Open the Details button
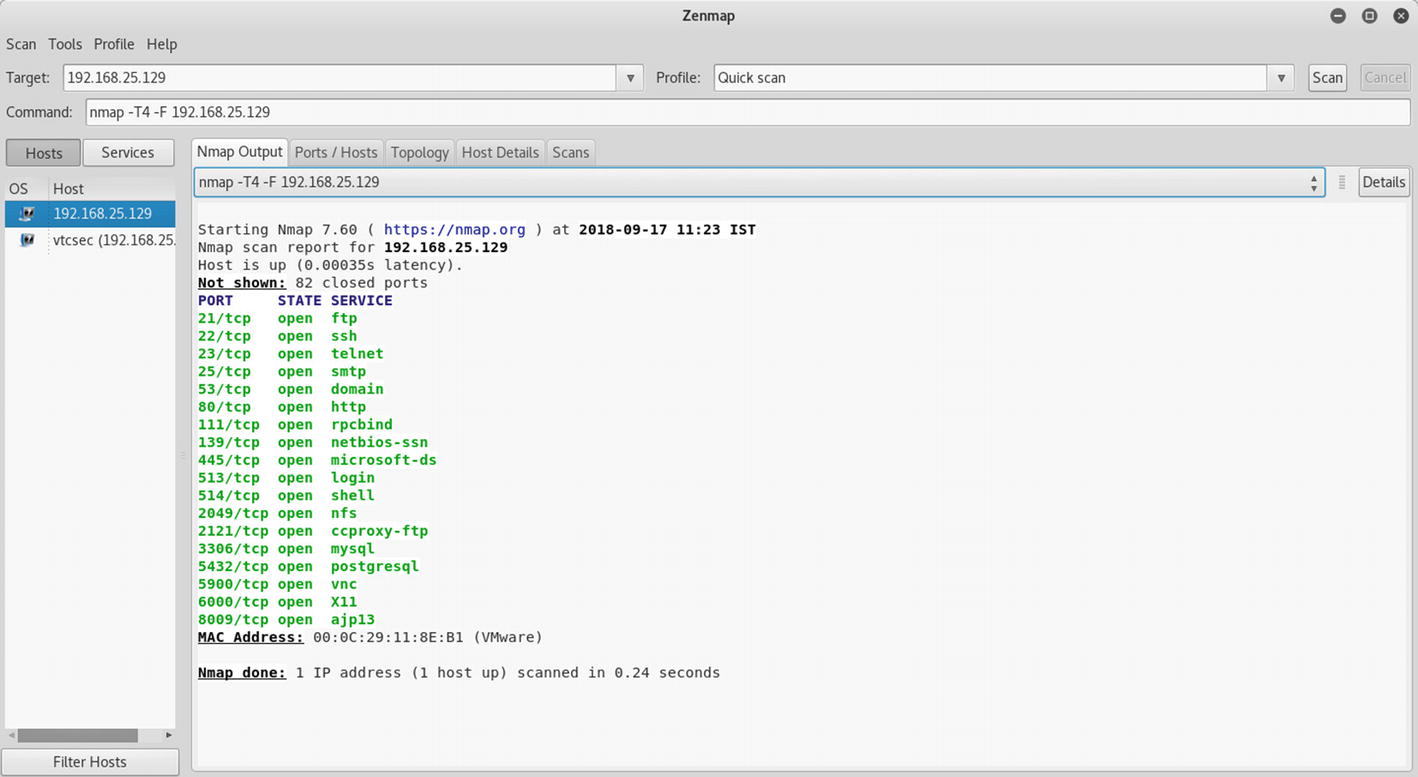This screenshot has width=1418, height=777. coord(1384,182)
